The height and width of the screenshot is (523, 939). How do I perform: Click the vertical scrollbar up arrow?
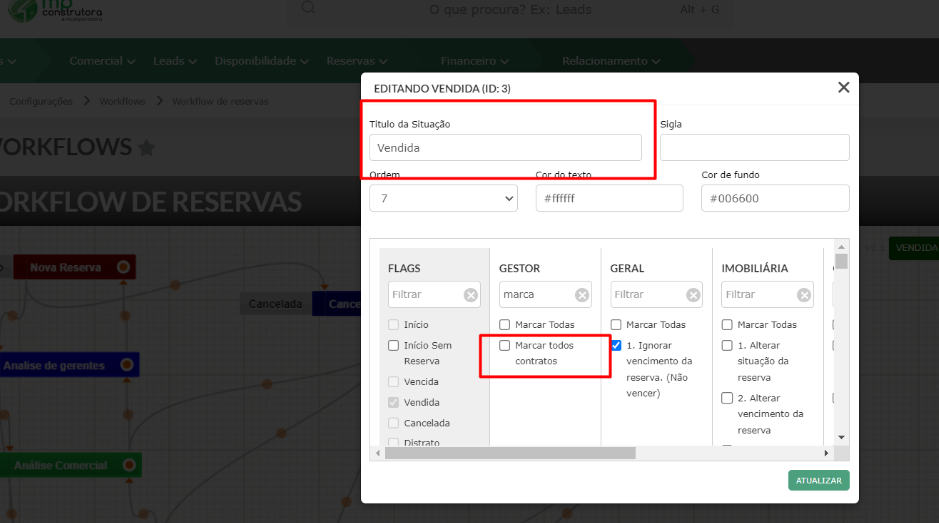(841, 247)
